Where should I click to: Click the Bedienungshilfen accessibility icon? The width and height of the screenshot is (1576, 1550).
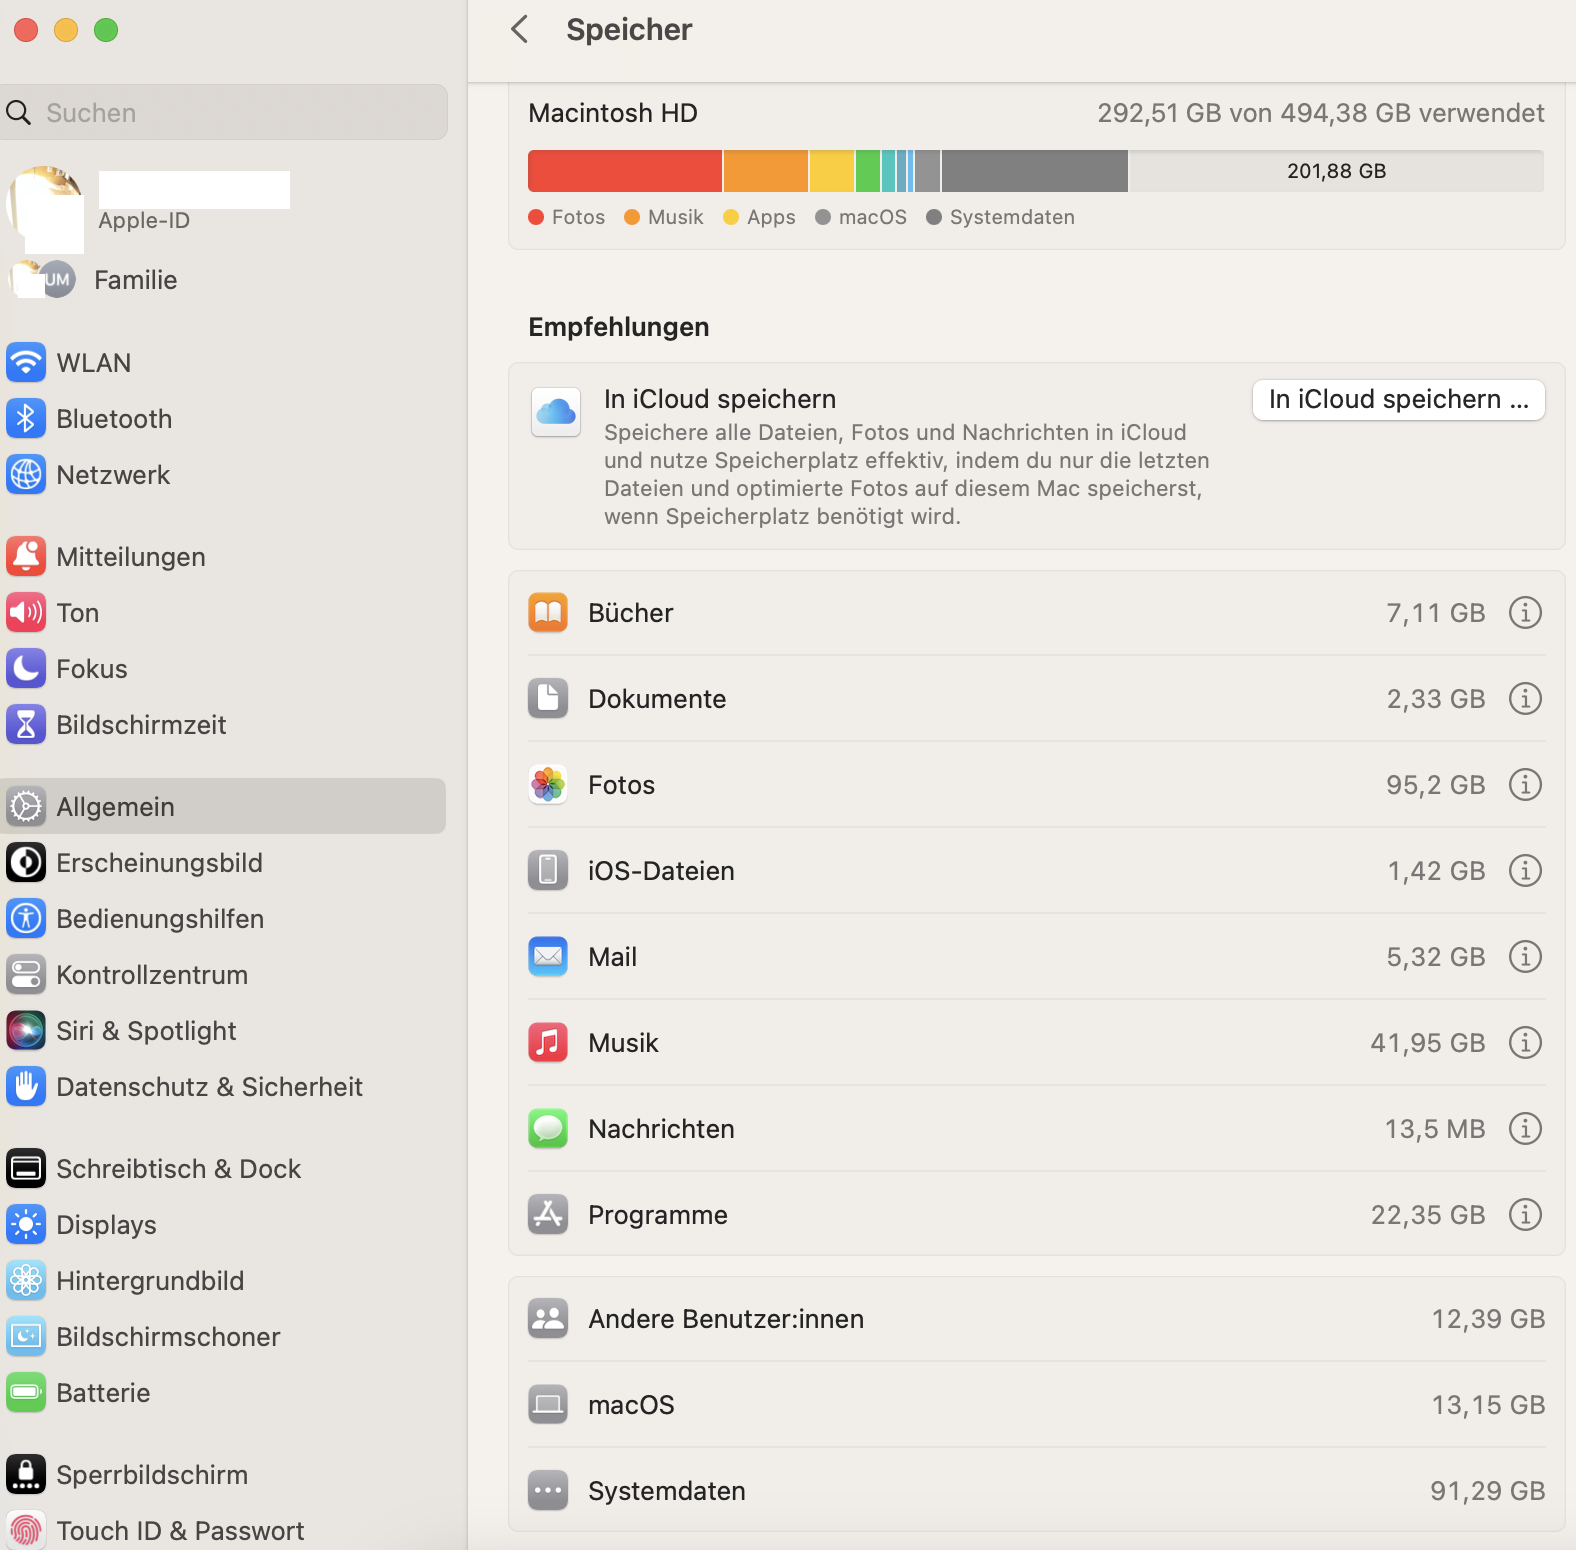click(26, 918)
